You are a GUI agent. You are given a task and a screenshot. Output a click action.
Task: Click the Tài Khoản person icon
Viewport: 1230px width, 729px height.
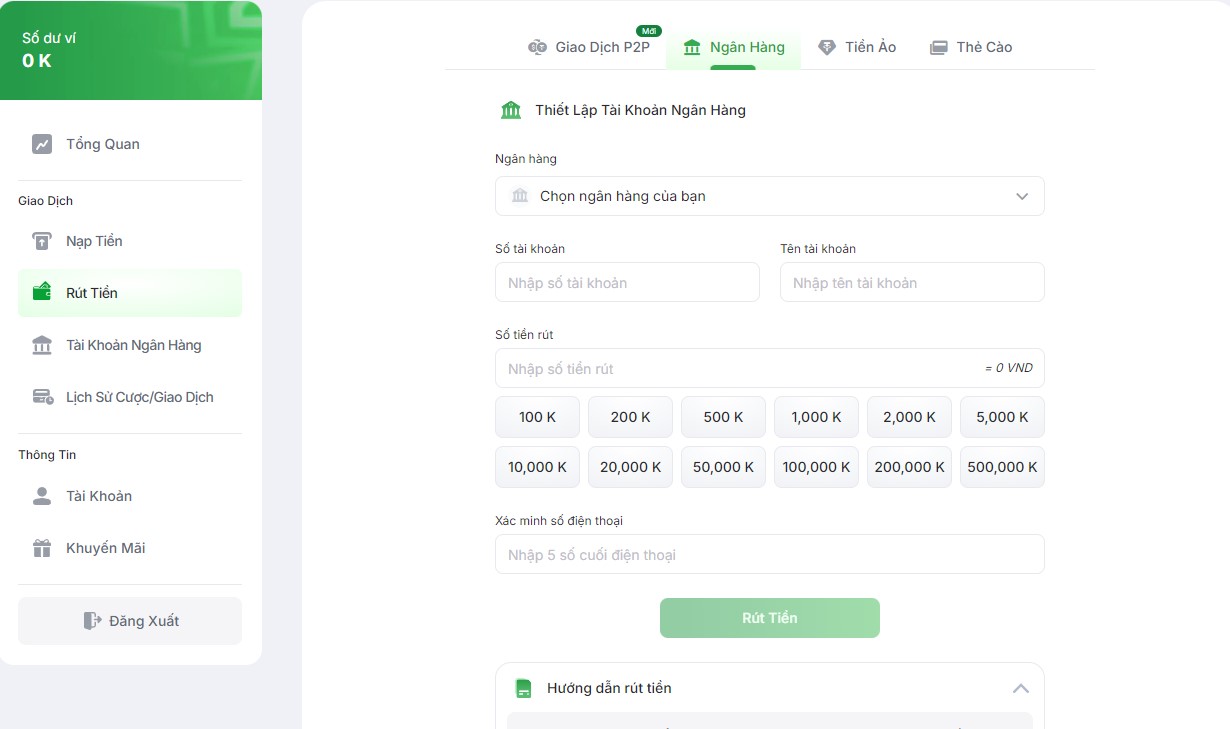(x=42, y=496)
